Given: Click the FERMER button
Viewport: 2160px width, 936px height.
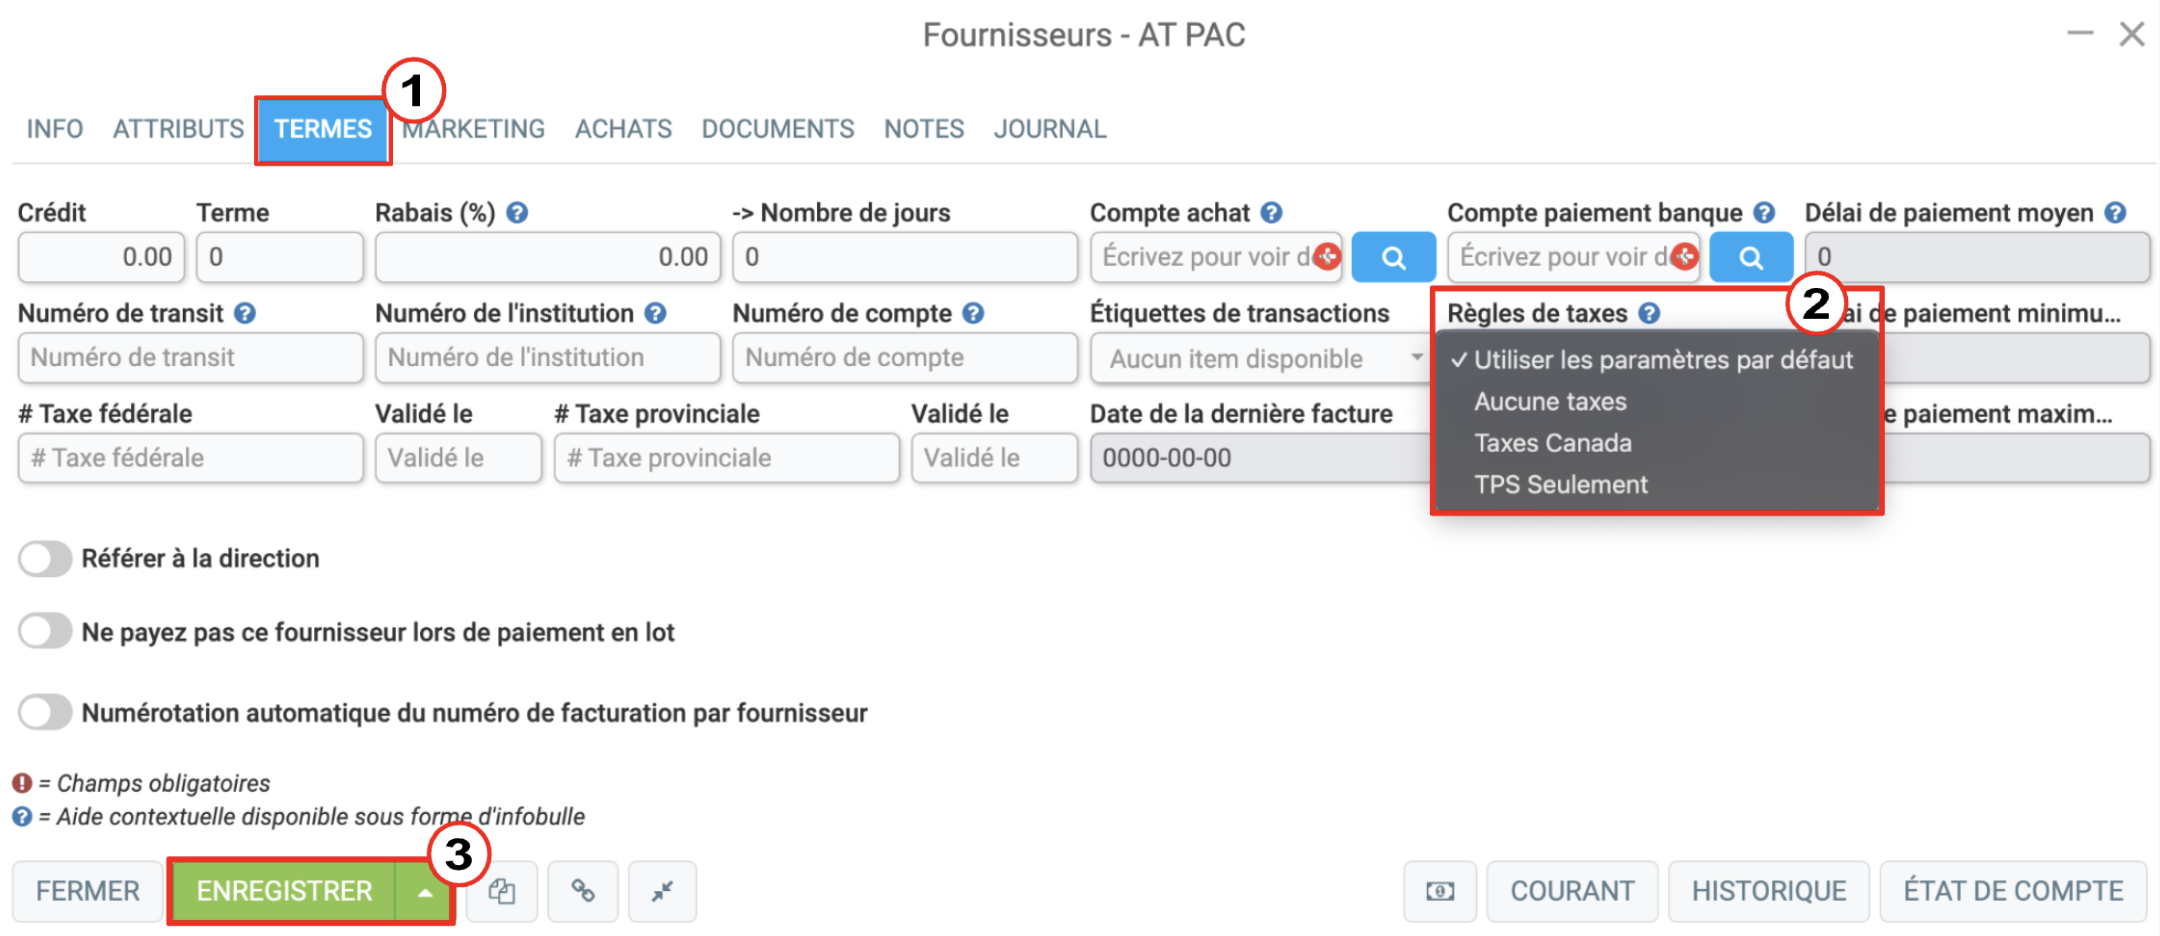Looking at the screenshot, I should (x=88, y=891).
